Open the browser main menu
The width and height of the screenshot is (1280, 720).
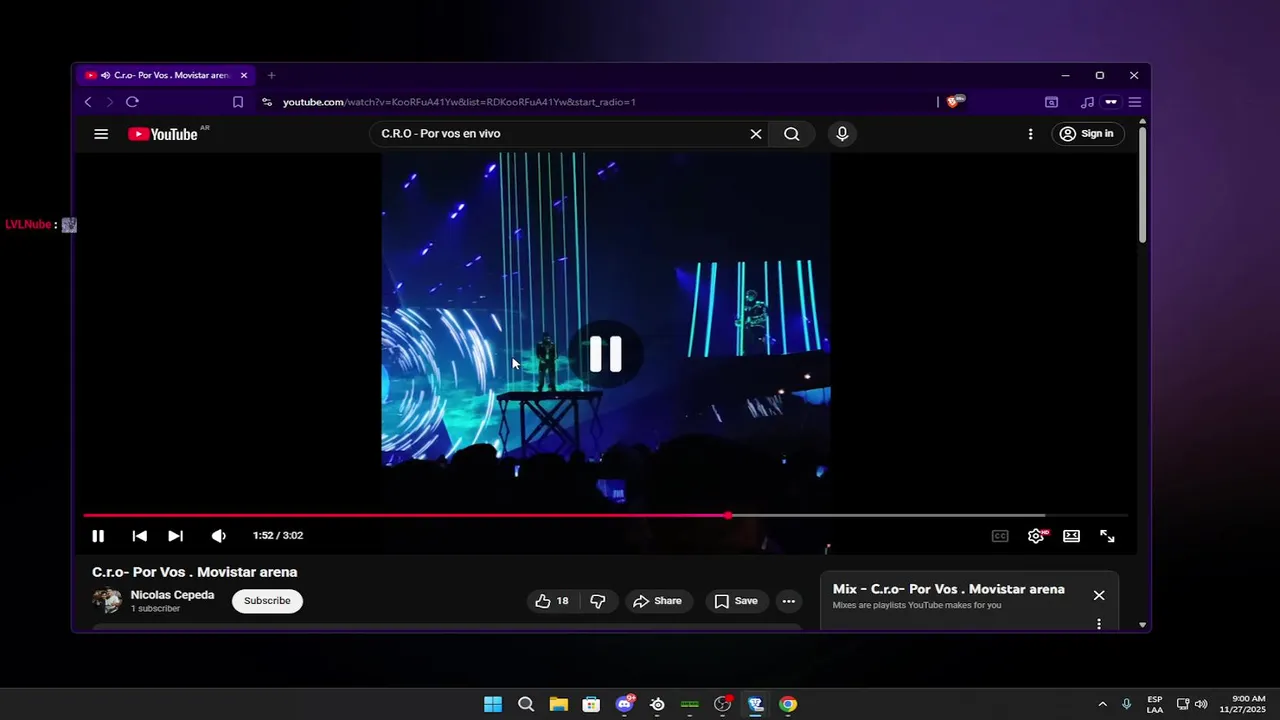pos(1135,102)
